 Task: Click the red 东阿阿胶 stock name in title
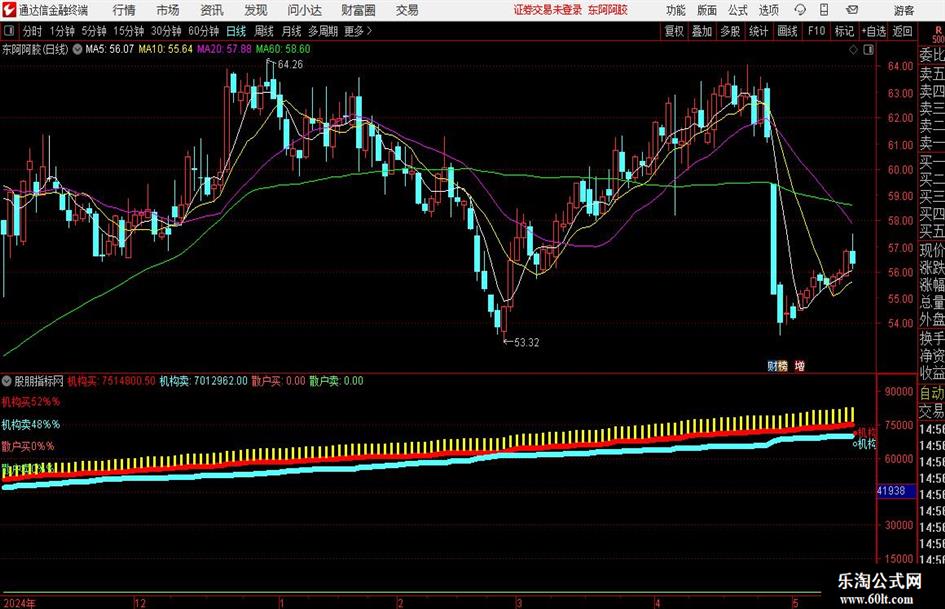(608, 10)
